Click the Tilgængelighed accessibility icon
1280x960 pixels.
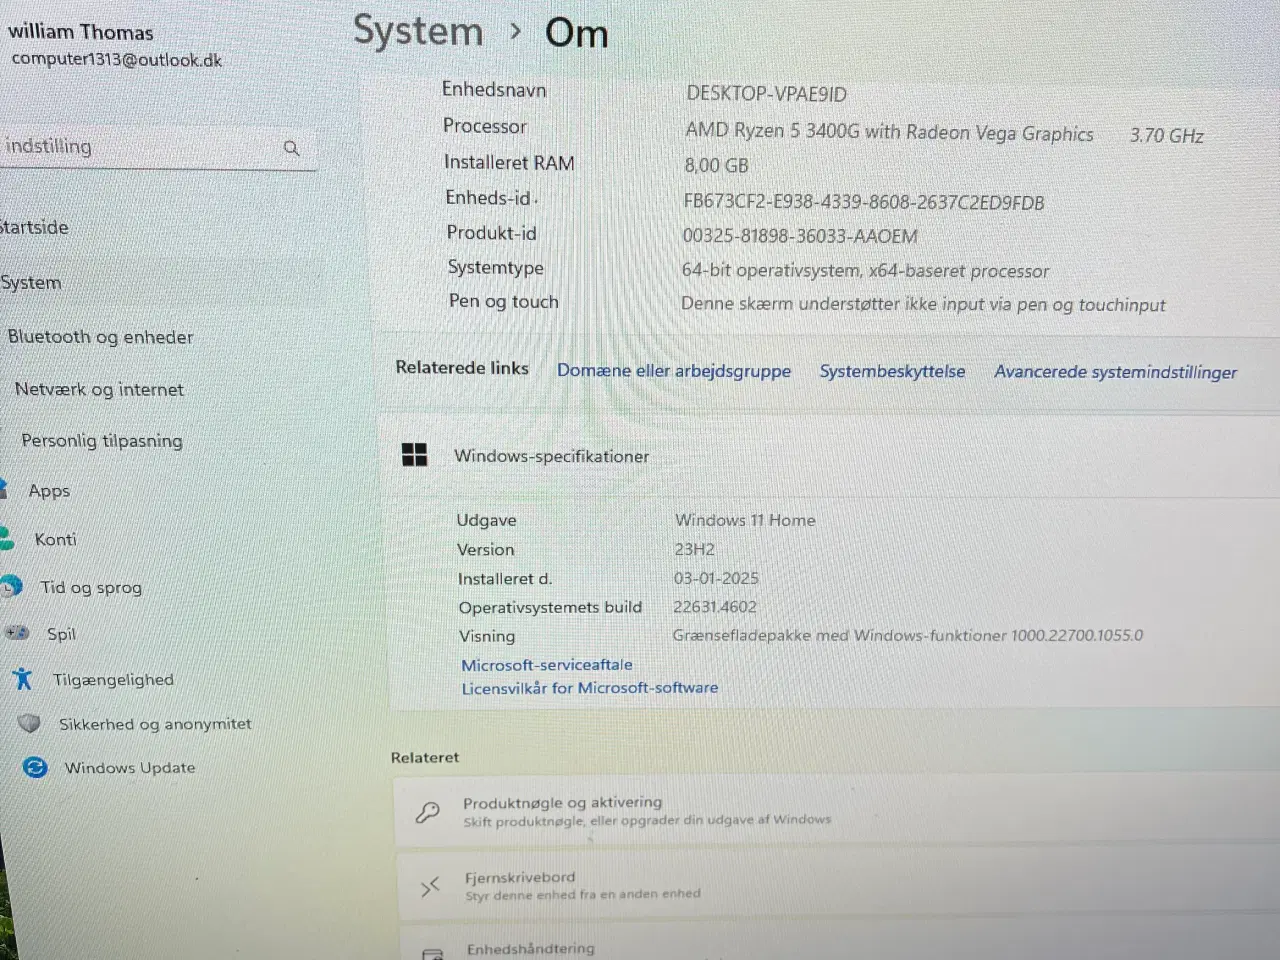coord(23,679)
